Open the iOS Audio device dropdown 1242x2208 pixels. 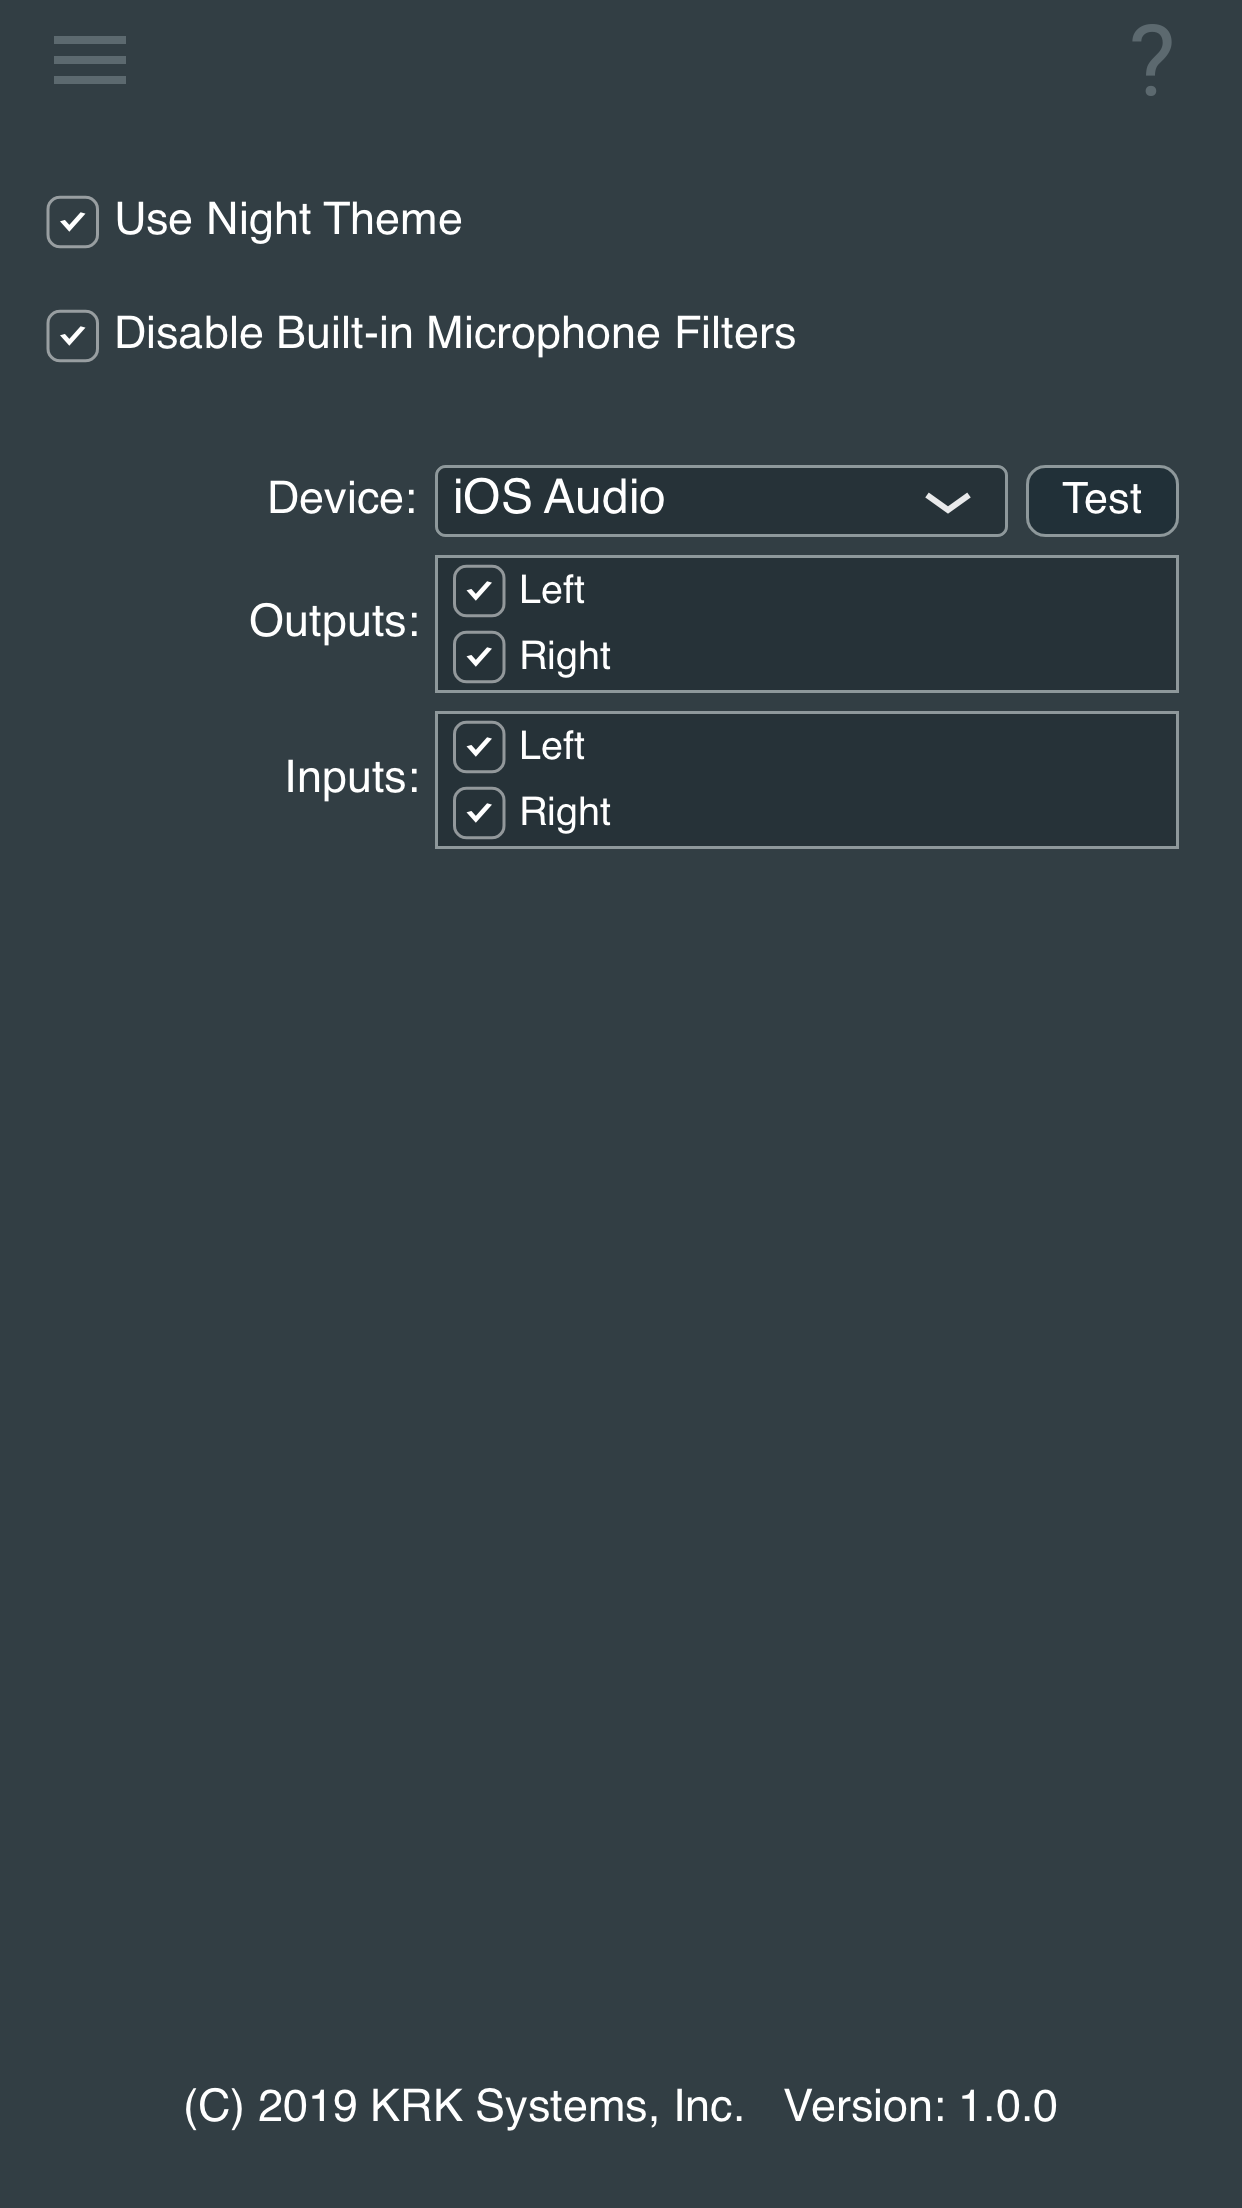[x=720, y=500]
